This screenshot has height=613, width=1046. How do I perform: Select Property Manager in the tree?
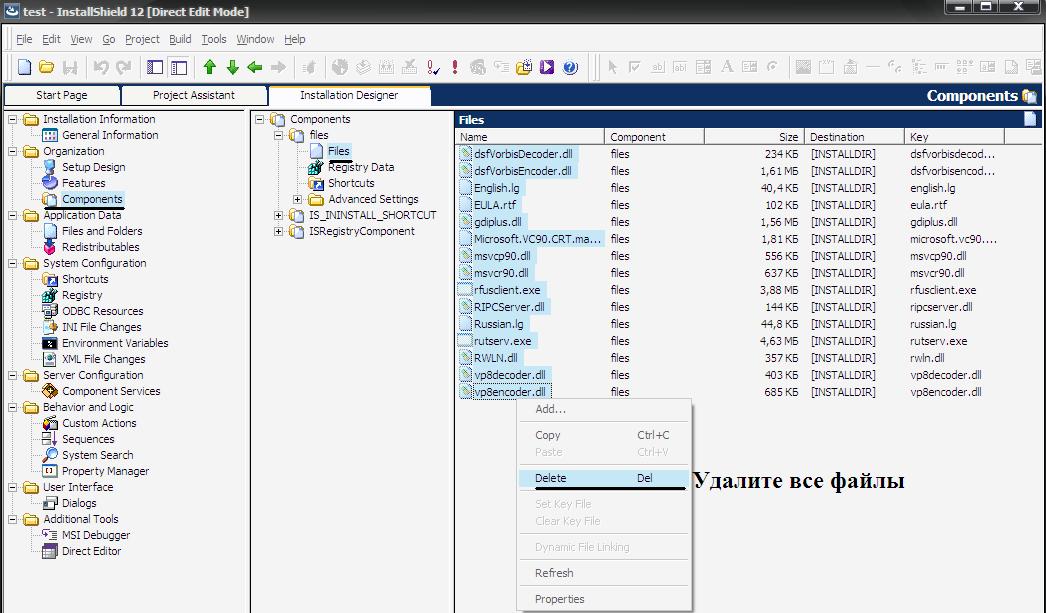105,472
